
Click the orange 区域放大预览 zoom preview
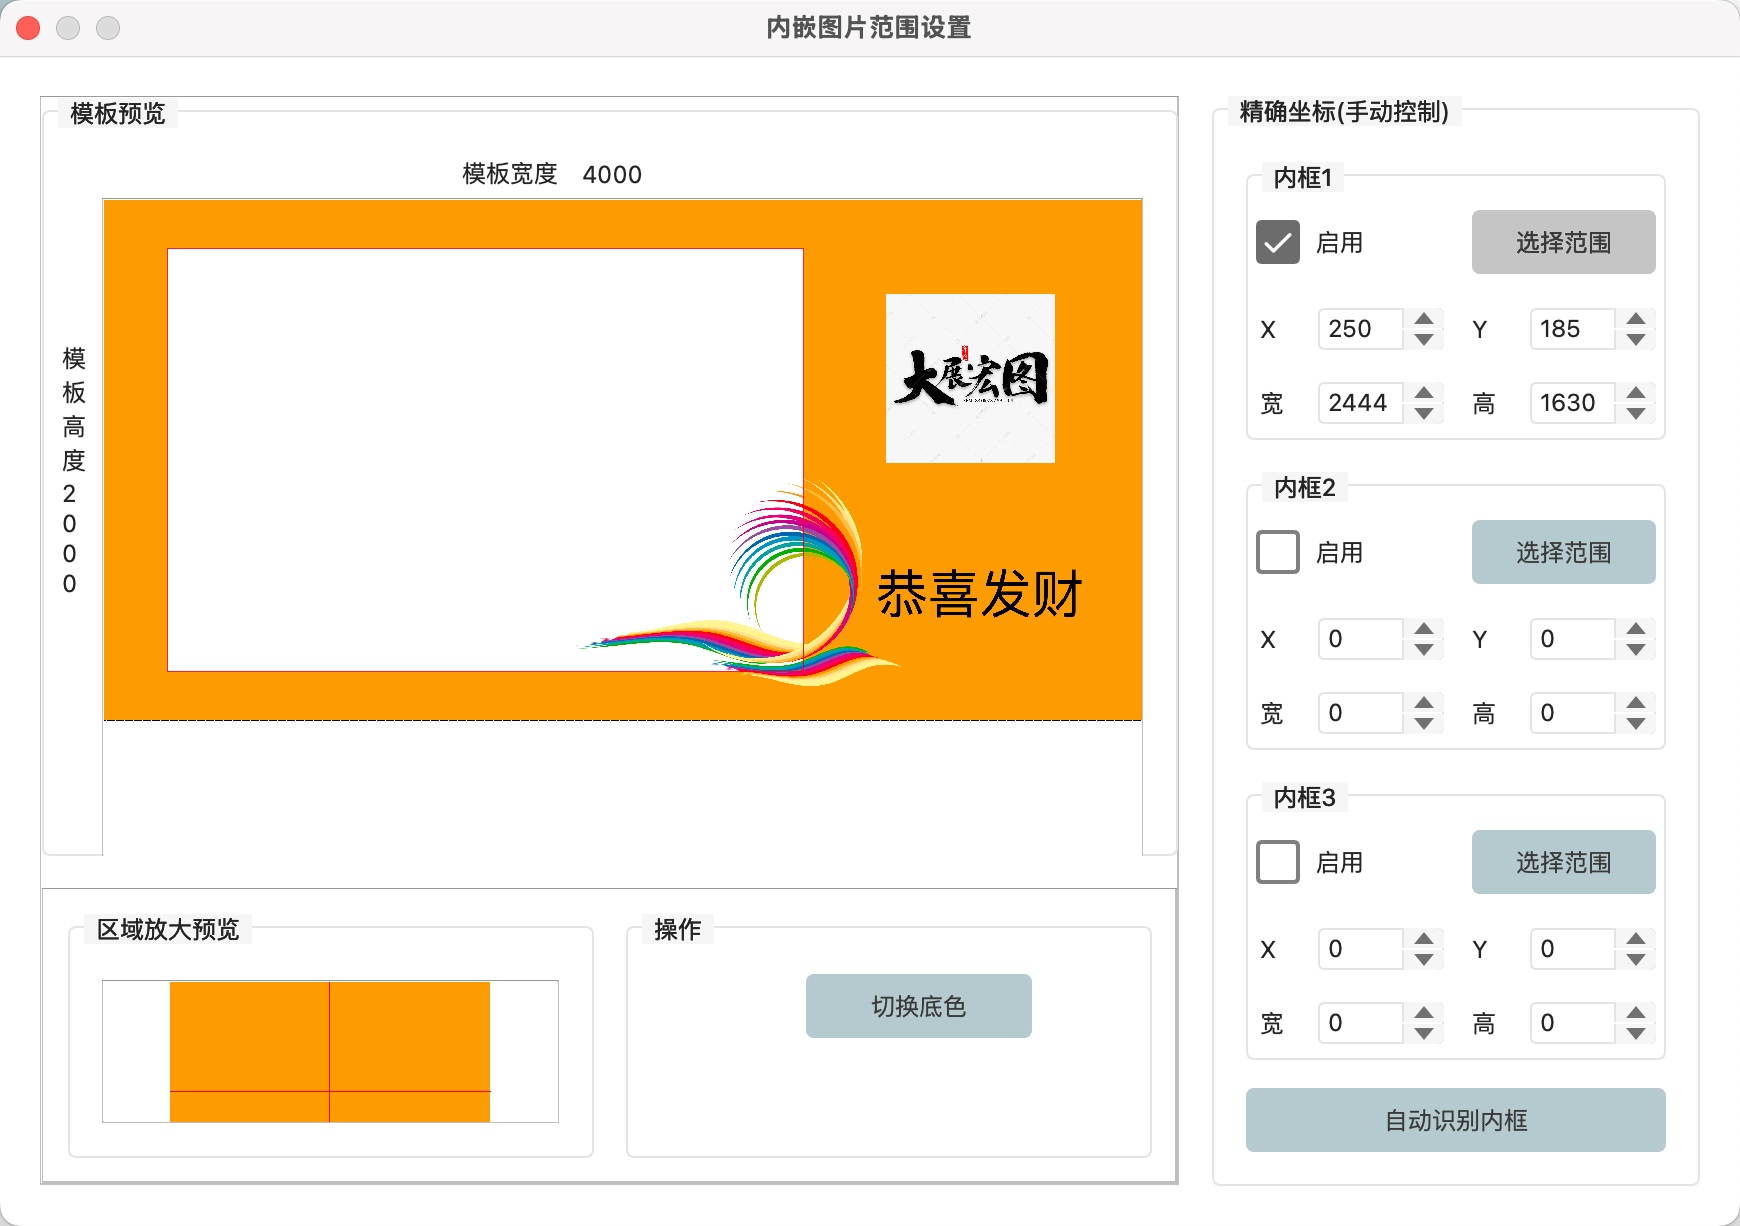pos(330,1051)
